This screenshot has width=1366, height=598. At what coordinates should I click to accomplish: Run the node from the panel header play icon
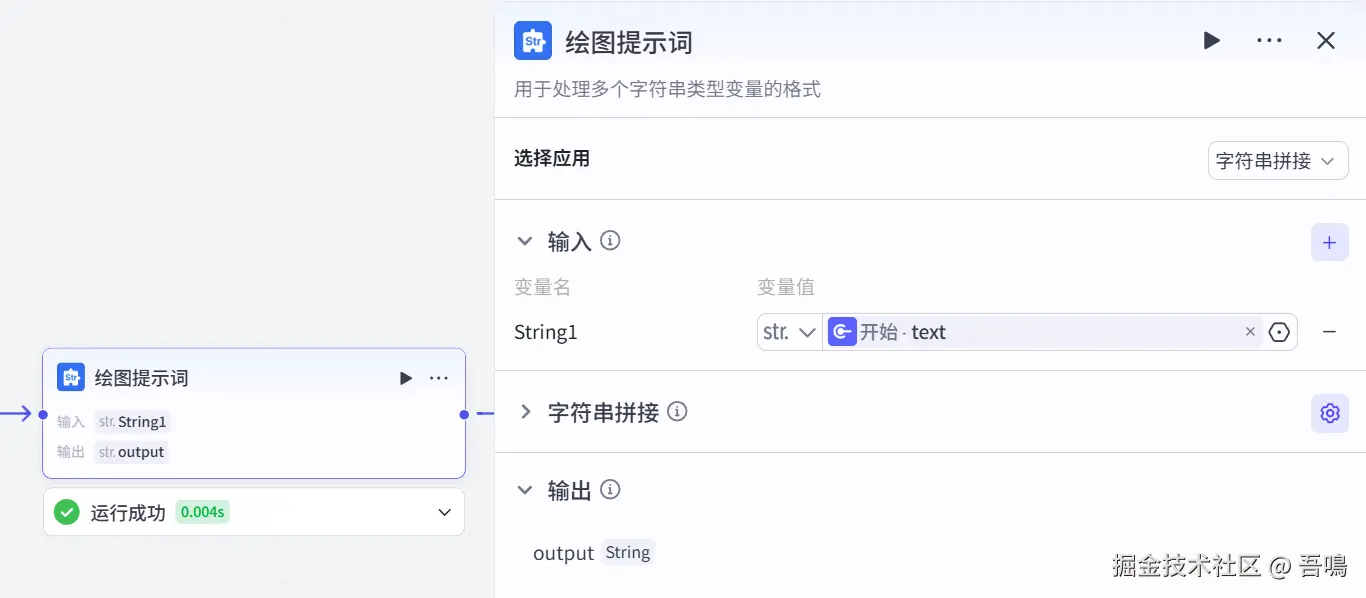point(1211,41)
